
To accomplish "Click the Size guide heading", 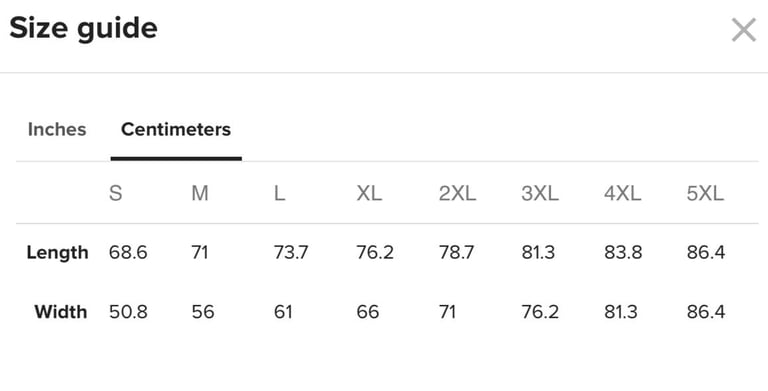I will pos(83,28).
